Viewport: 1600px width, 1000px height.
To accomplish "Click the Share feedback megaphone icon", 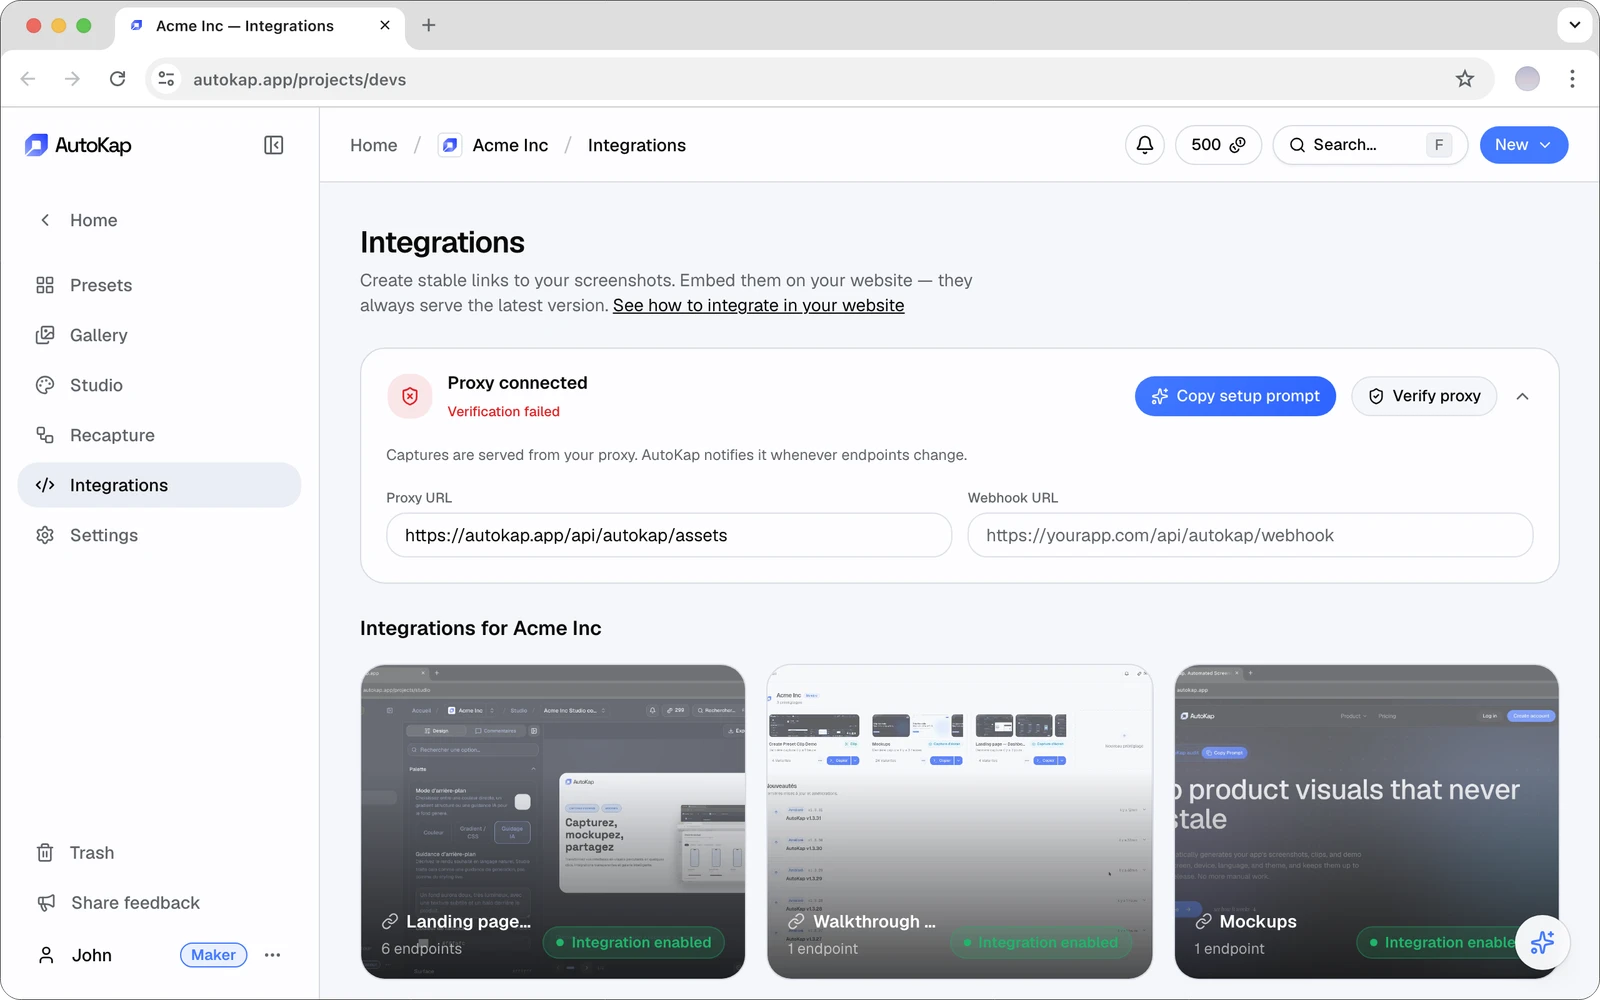I will [46, 903].
